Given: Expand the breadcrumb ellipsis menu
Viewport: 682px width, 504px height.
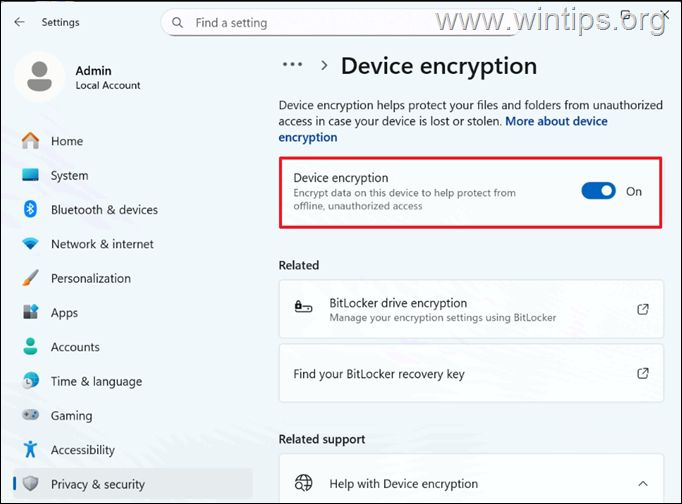Looking at the screenshot, I should pyautogui.click(x=292, y=65).
